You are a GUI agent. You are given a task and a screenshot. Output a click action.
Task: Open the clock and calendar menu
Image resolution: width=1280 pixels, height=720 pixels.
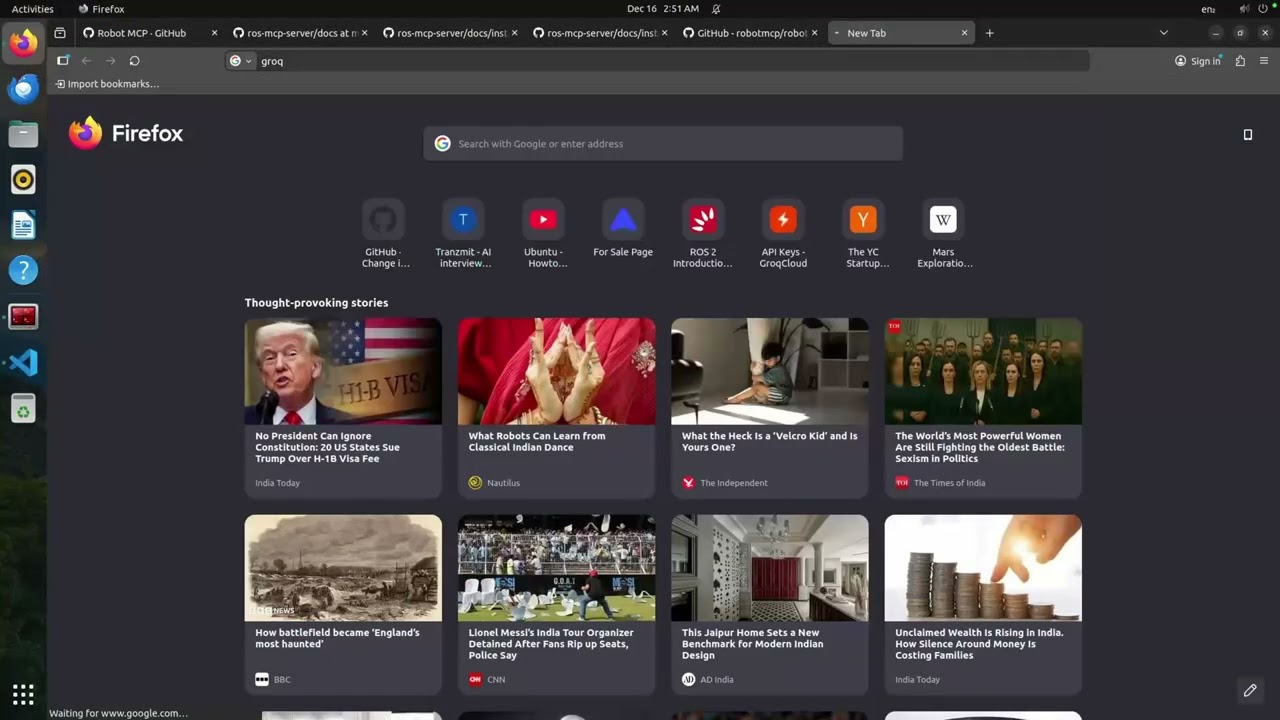click(x=662, y=9)
